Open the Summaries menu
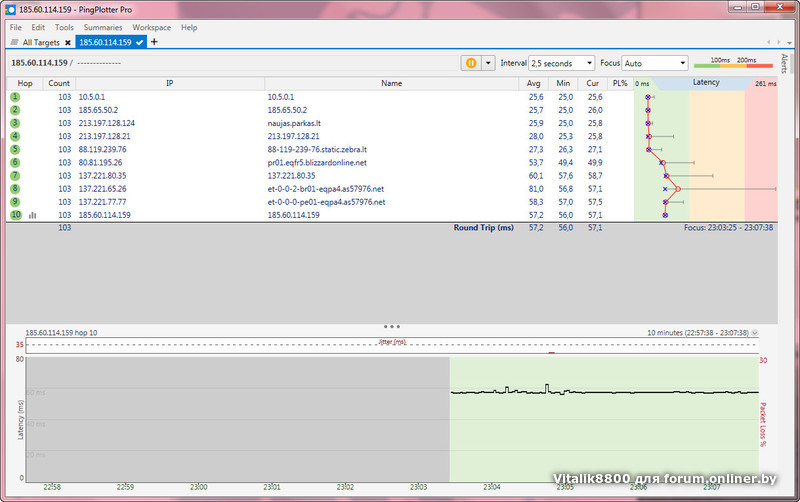Image resolution: width=800 pixels, height=502 pixels. [x=103, y=28]
